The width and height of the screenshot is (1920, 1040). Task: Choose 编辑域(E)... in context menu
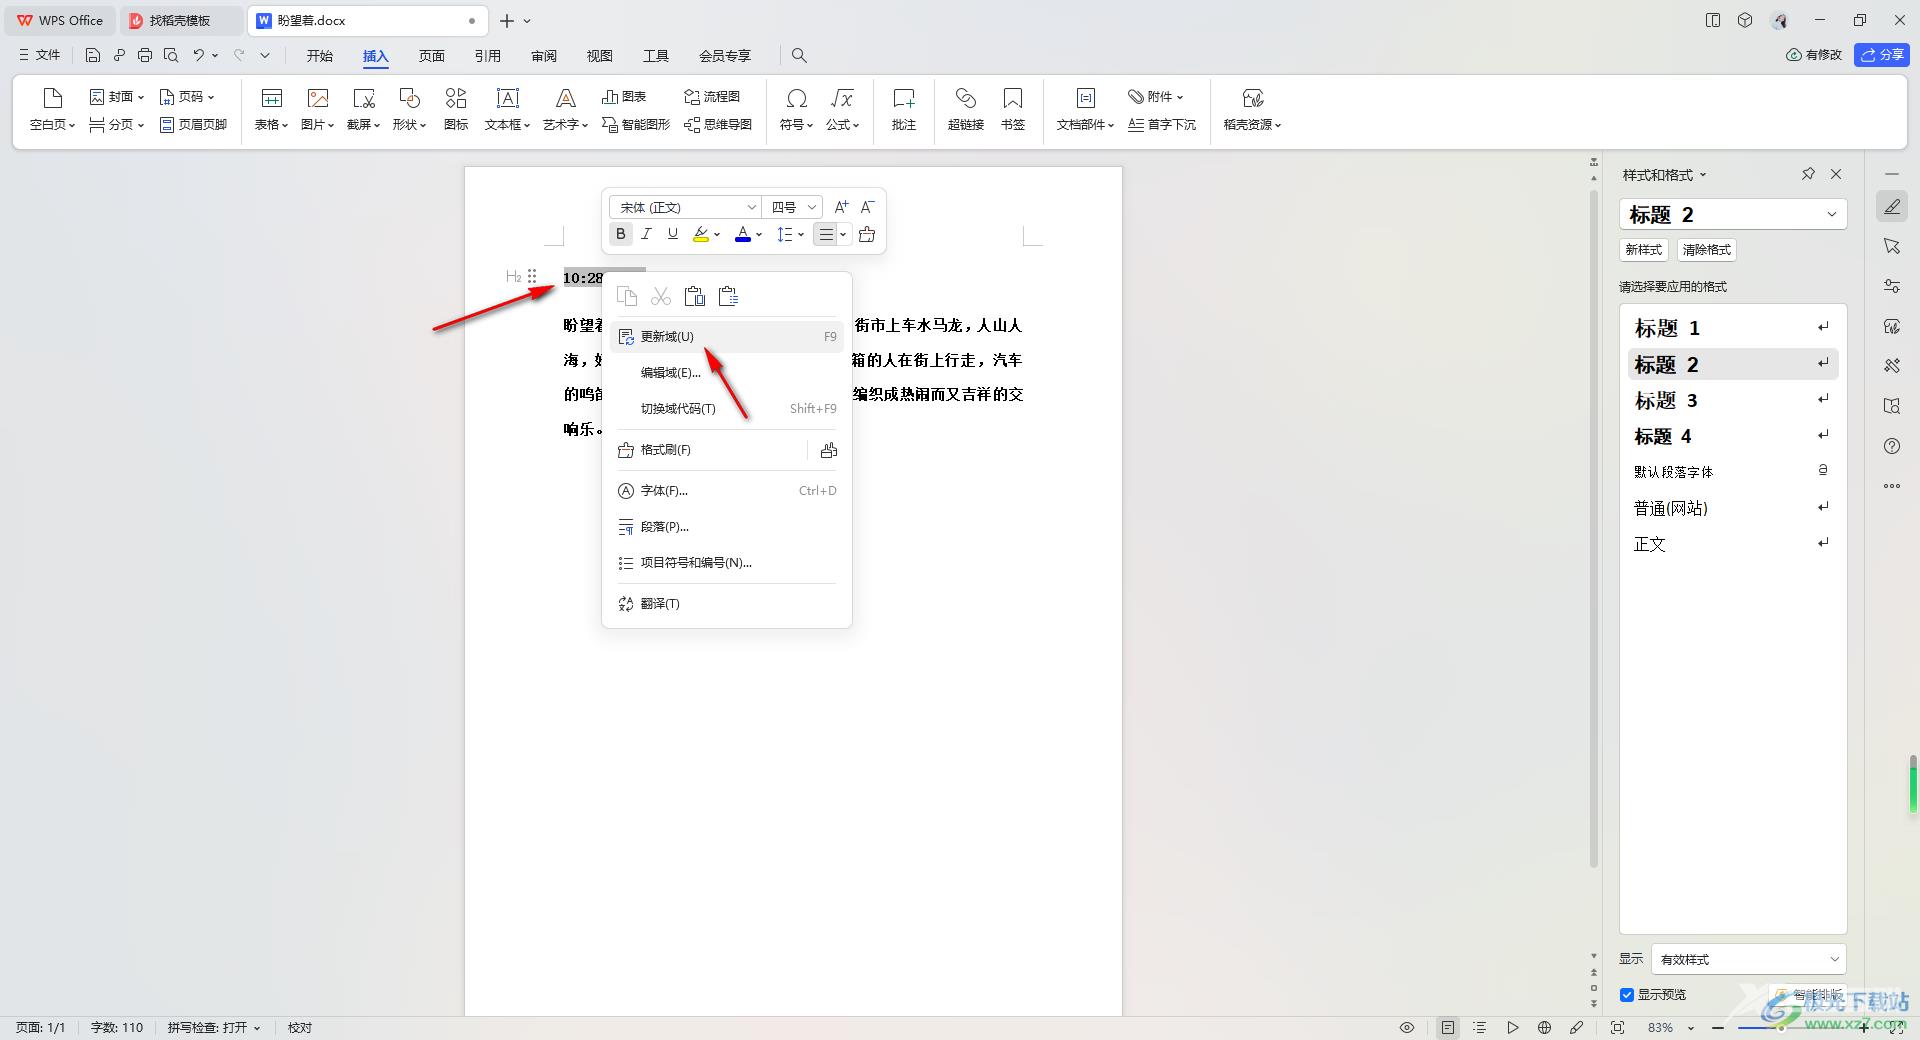click(727, 373)
